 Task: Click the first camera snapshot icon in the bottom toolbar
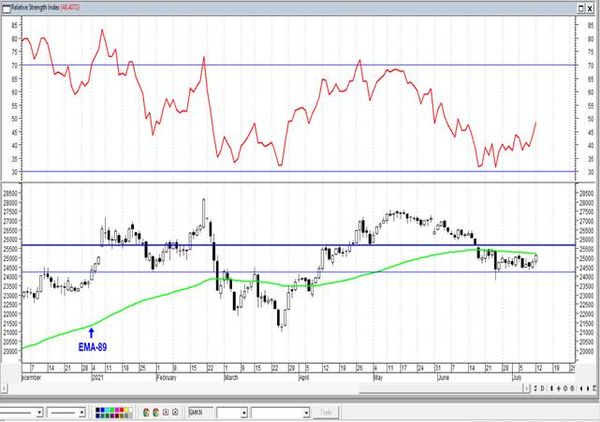point(166,412)
